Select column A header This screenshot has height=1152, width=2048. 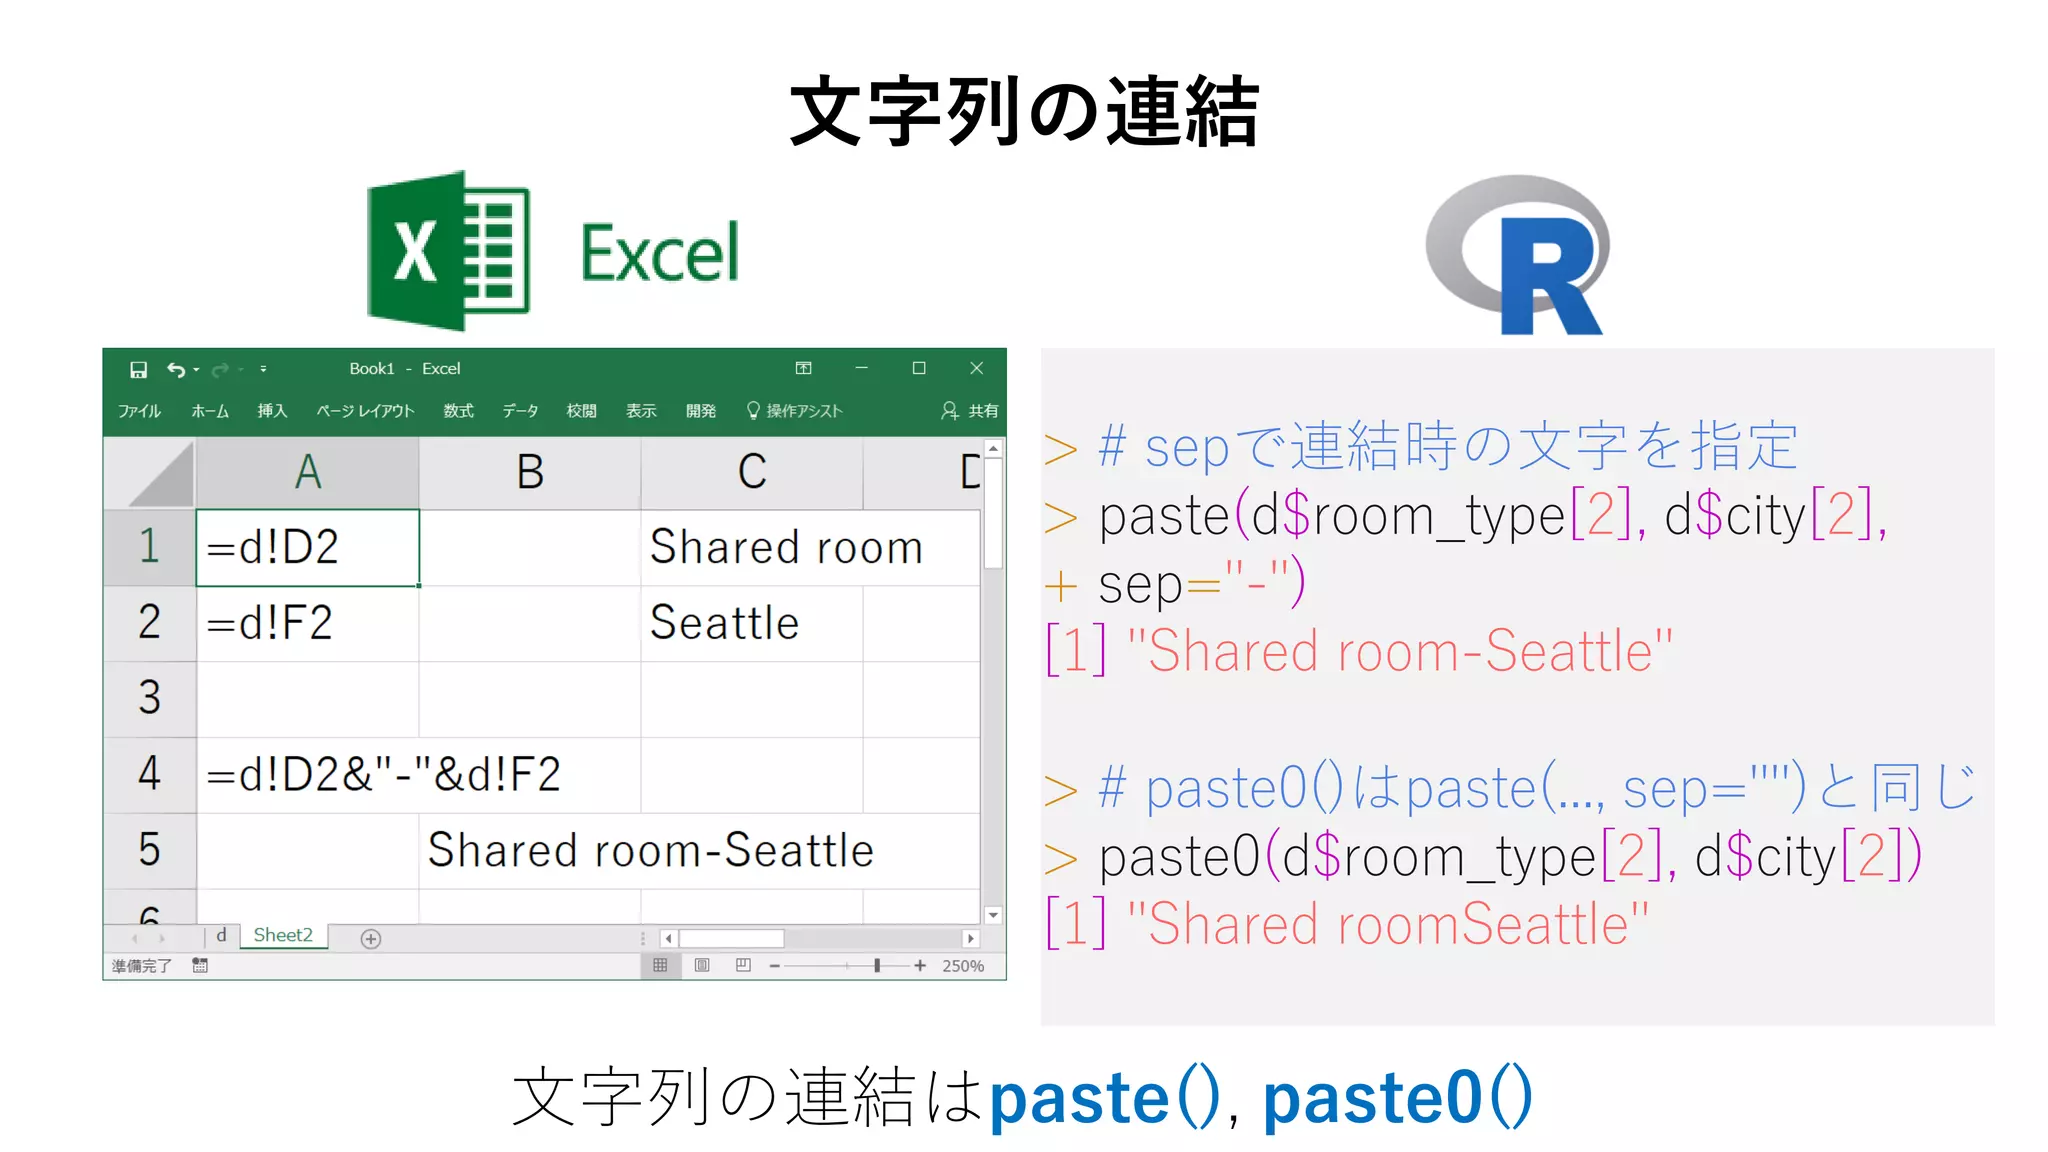pyautogui.click(x=308, y=473)
